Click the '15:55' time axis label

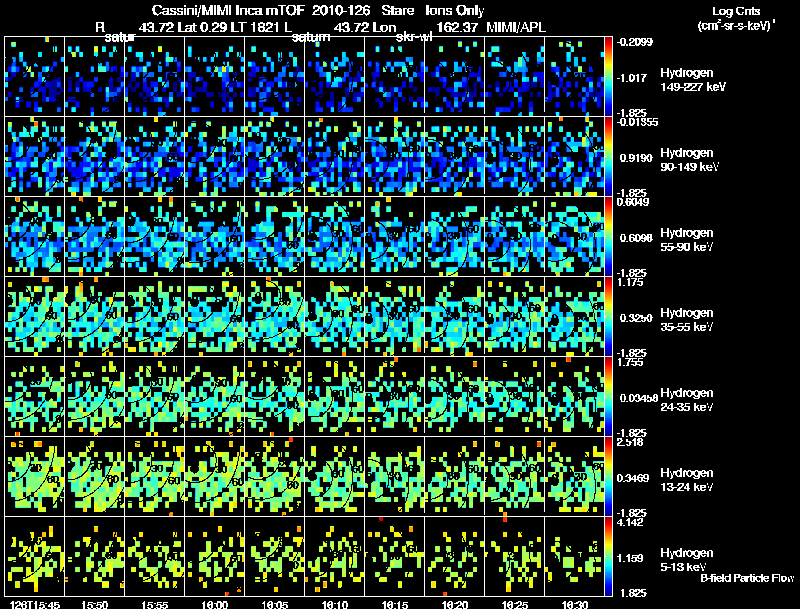click(x=155, y=605)
